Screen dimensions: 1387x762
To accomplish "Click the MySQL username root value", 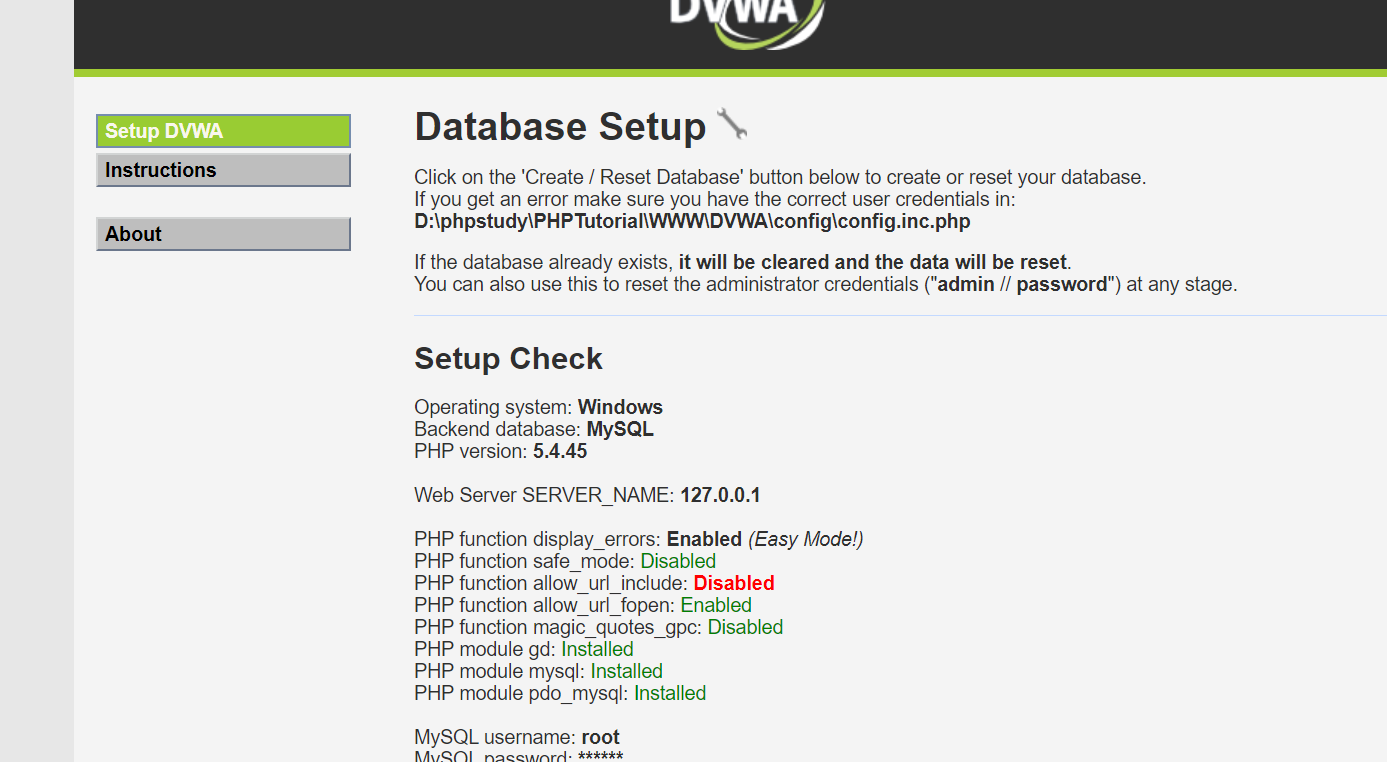I will click(601, 738).
